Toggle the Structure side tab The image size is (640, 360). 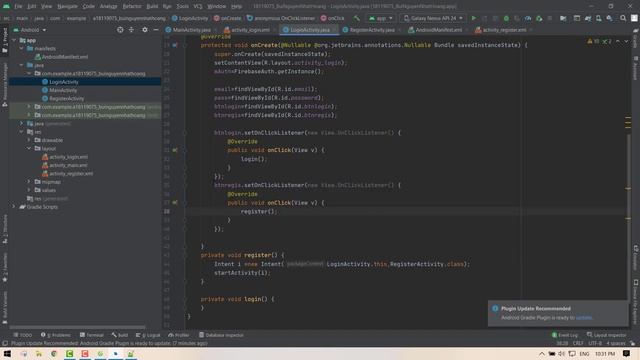(x=4, y=229)
